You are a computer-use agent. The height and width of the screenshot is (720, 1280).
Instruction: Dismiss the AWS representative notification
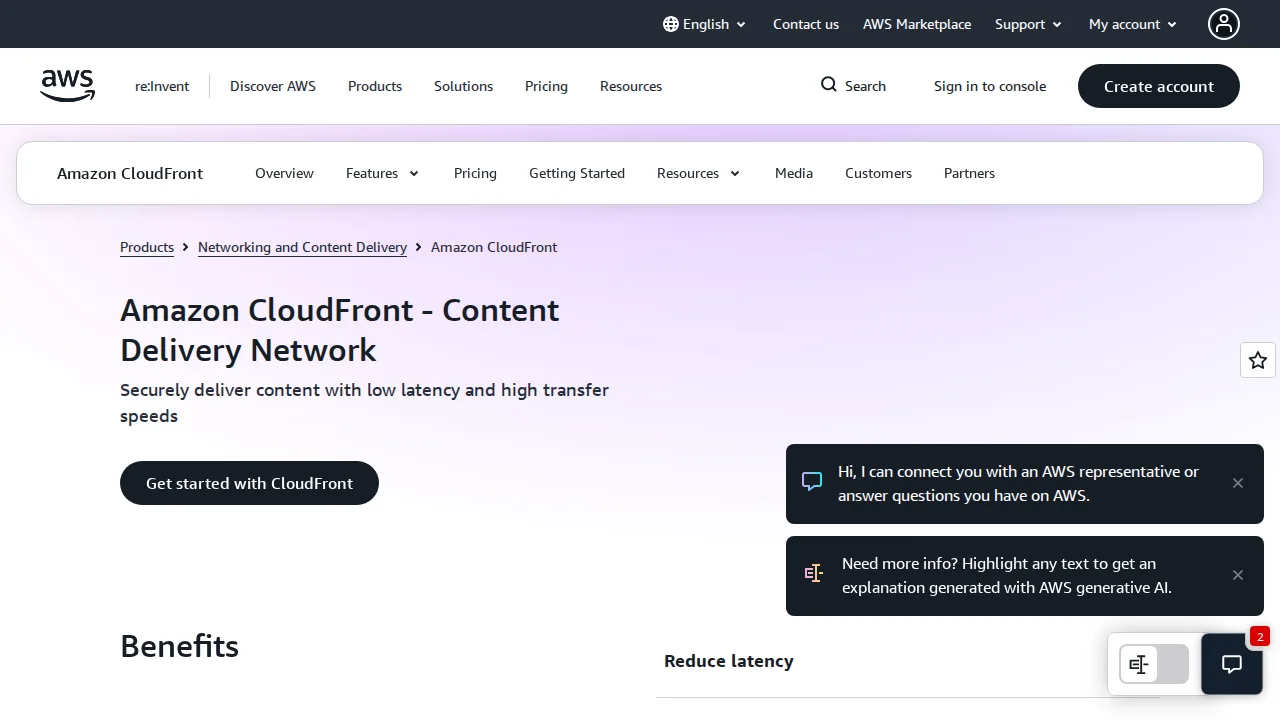[x=1238, y=483]
